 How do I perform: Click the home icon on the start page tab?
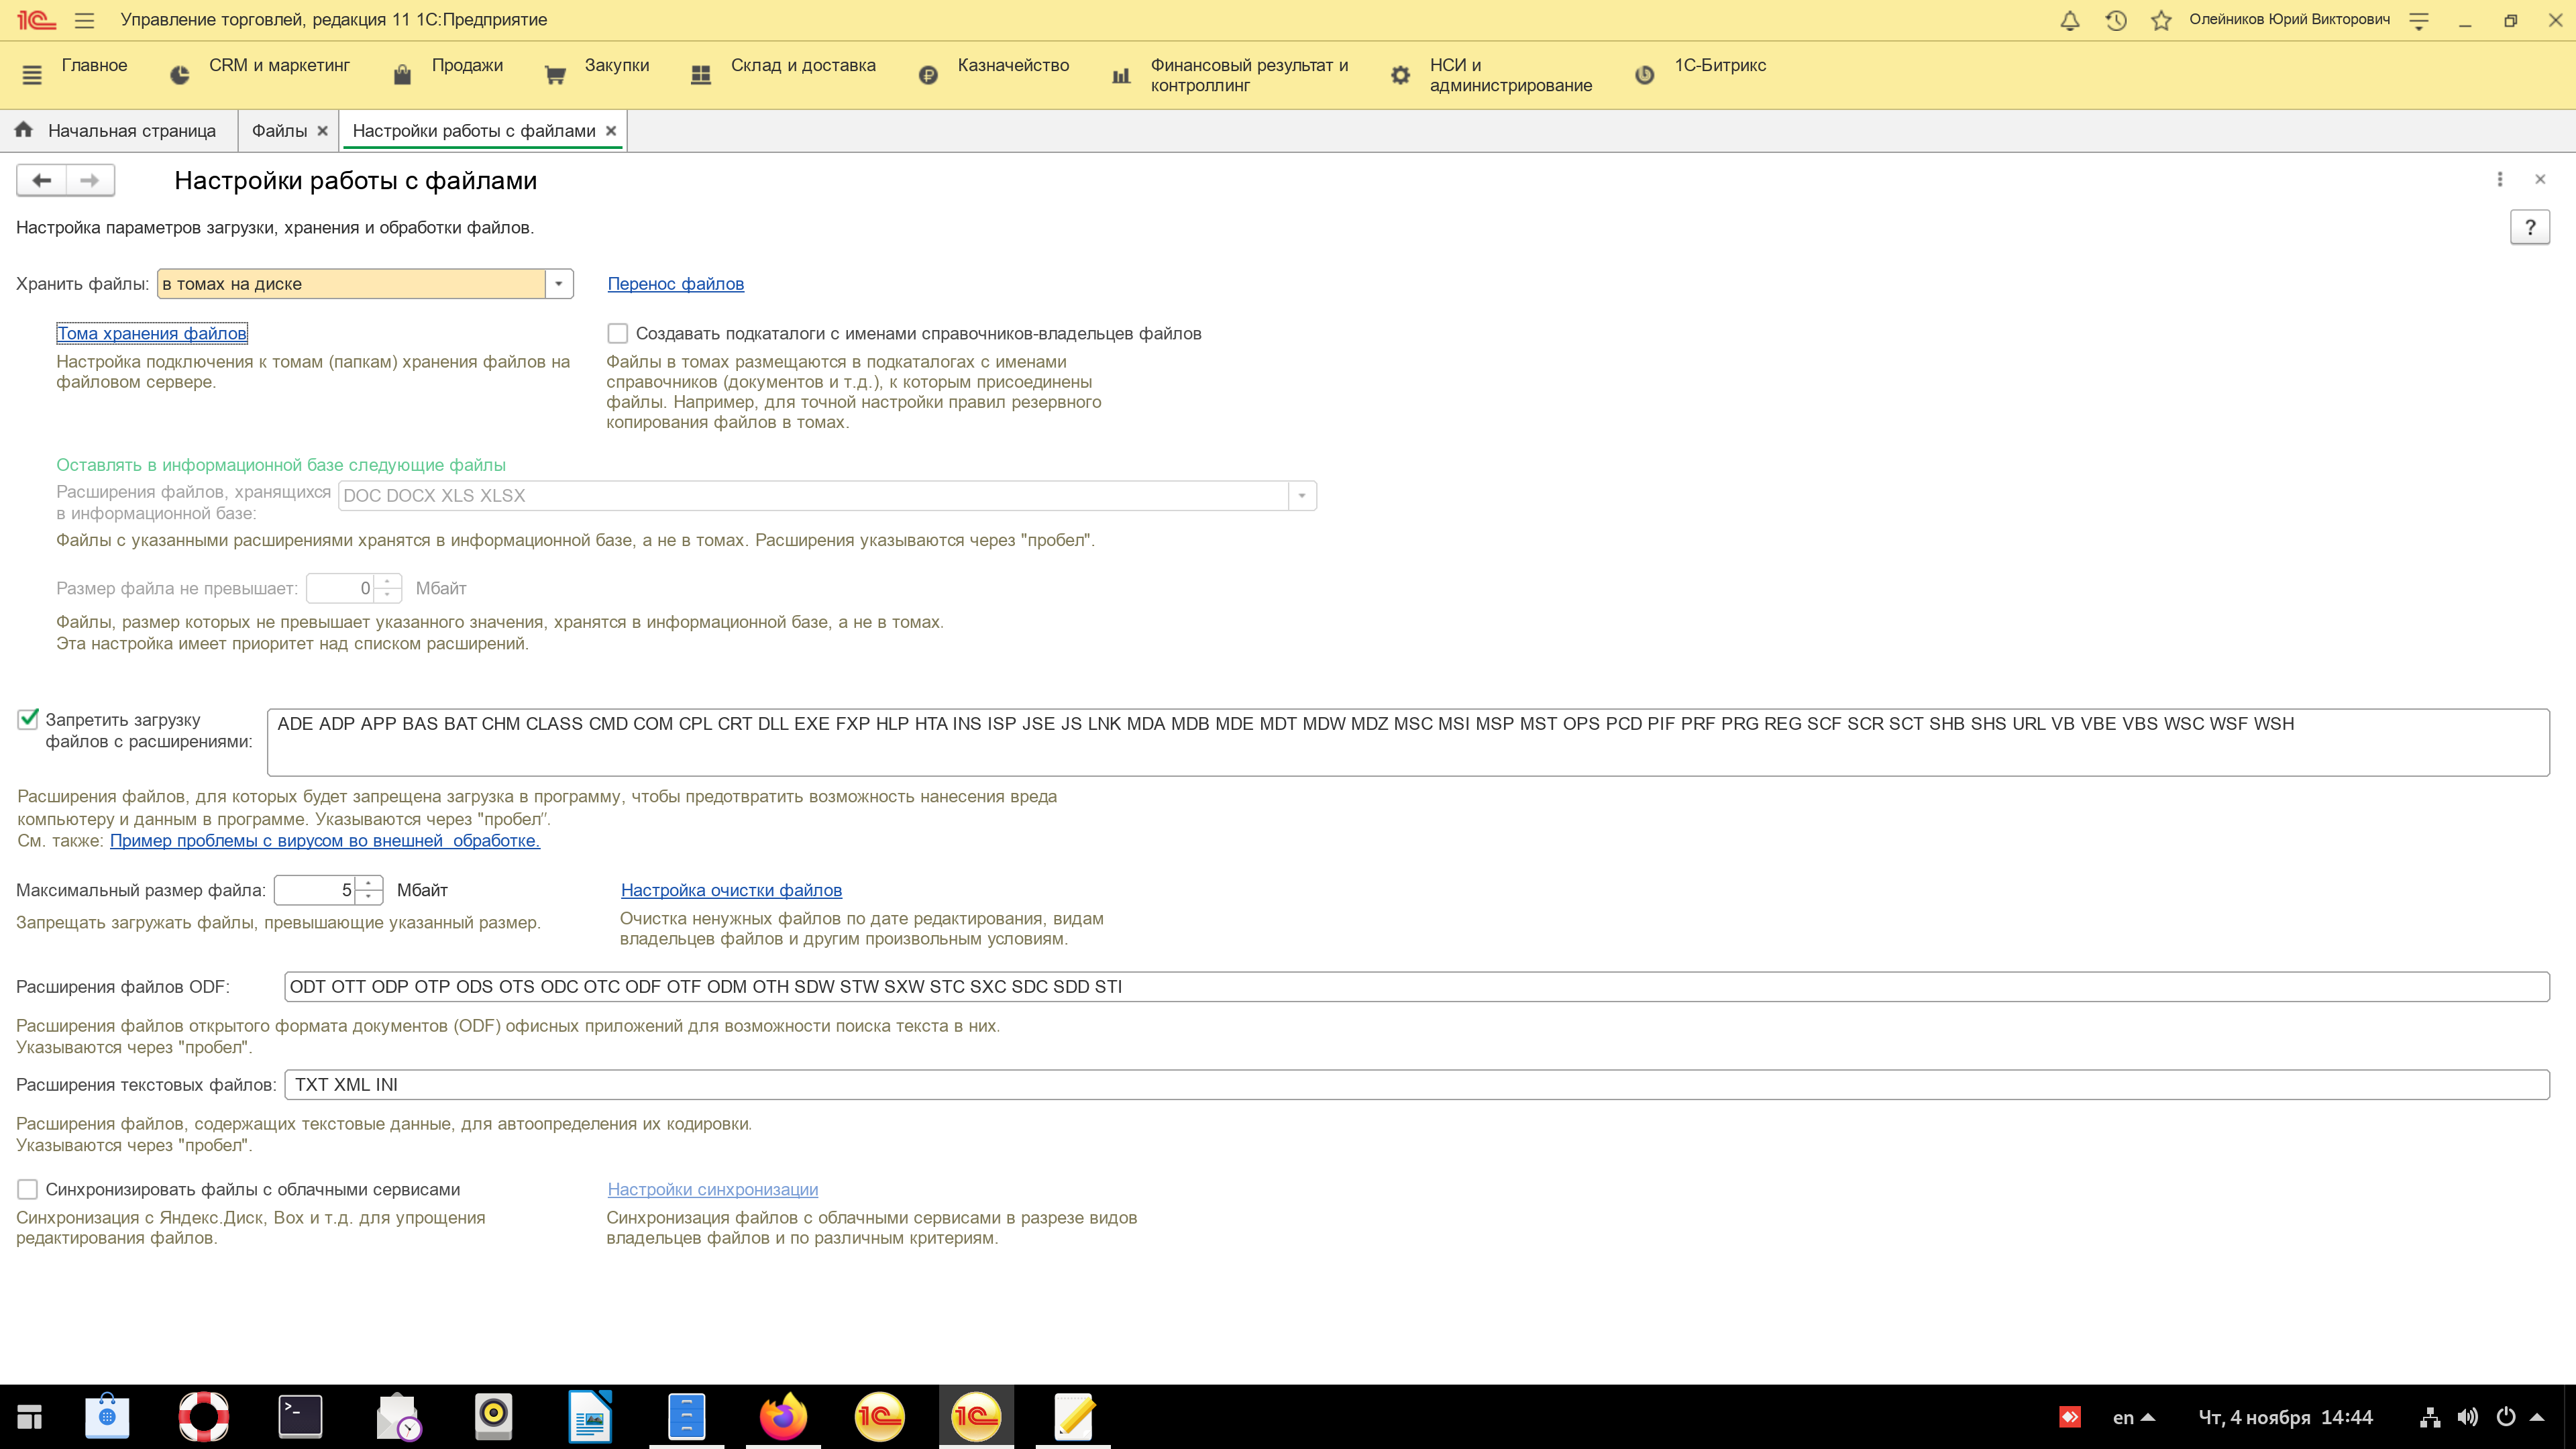pyautogui.click(x=24, y=130)
